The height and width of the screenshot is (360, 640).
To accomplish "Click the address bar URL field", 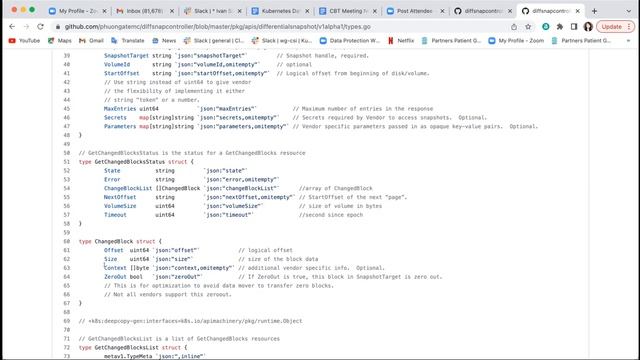I will point(282,27).
